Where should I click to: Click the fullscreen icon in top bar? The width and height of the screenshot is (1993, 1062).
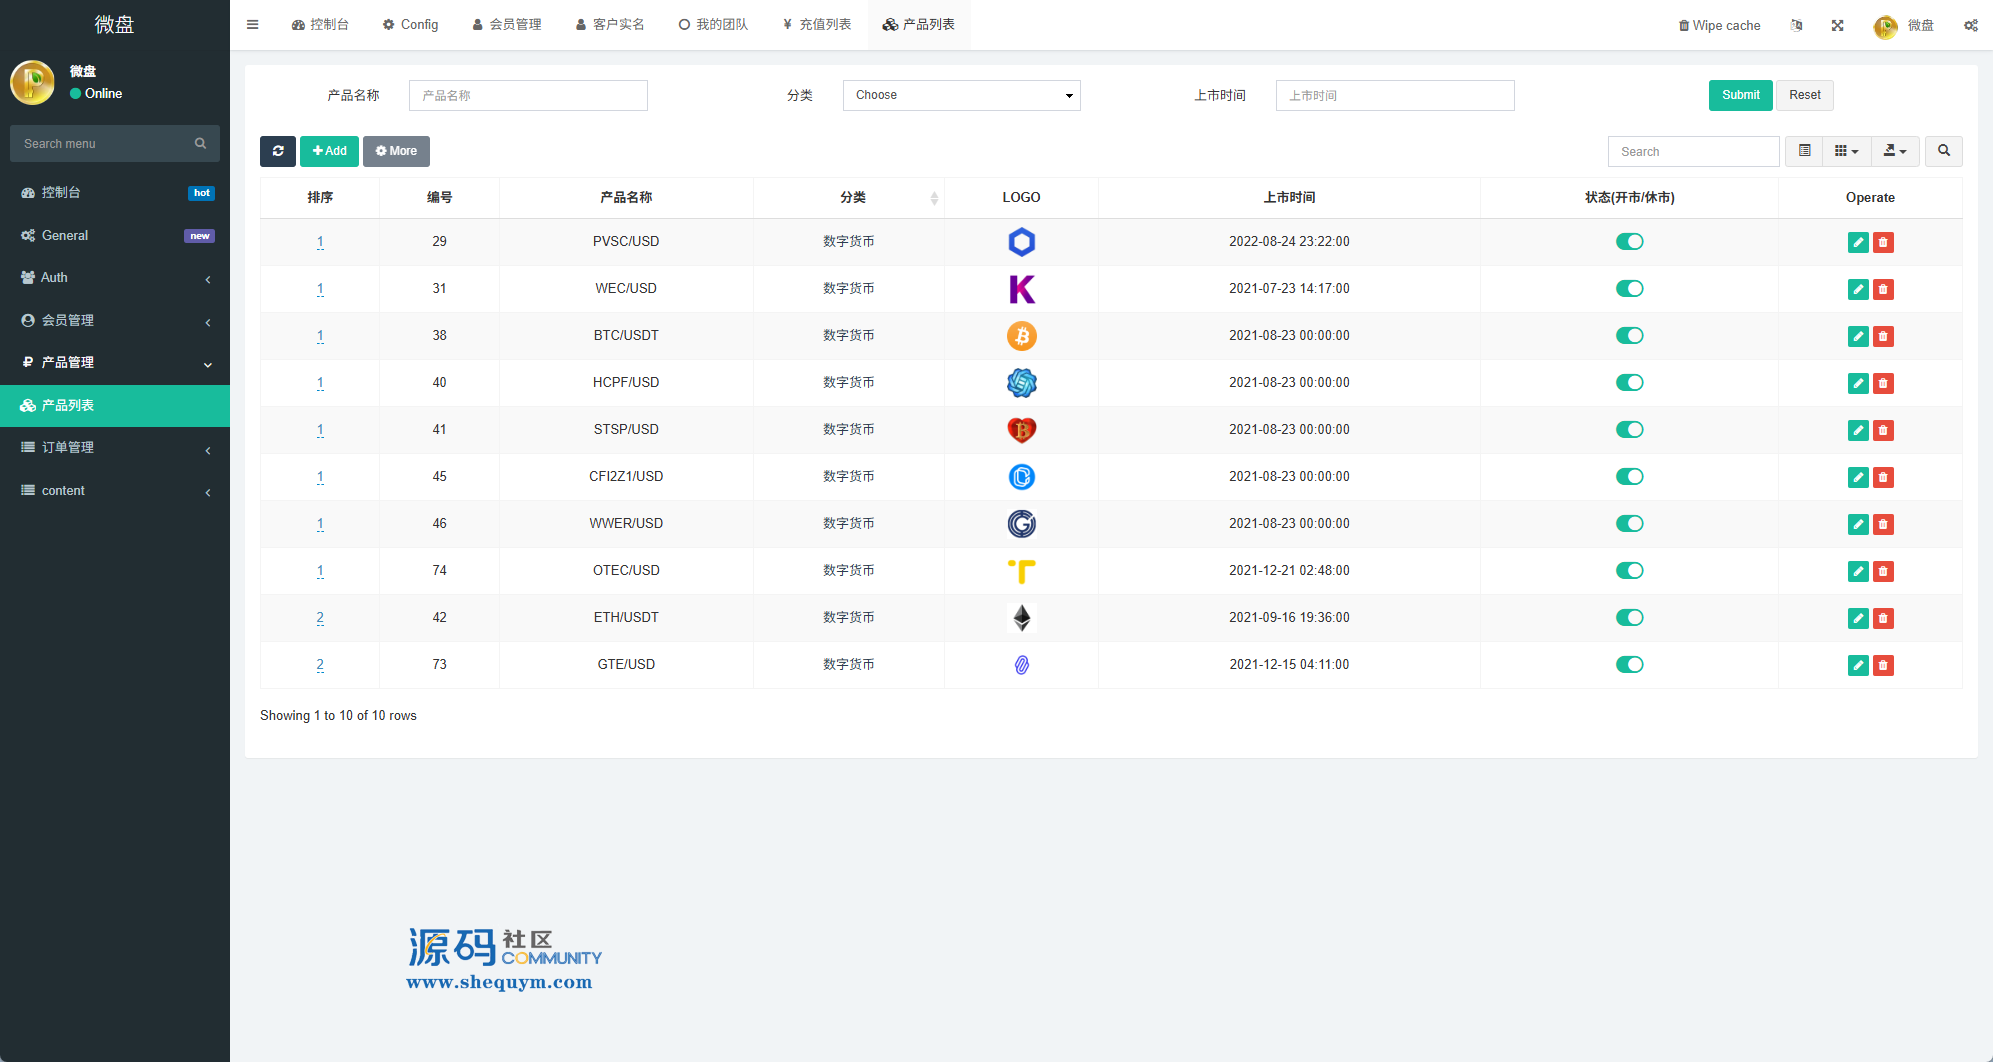pos(1837,25)
